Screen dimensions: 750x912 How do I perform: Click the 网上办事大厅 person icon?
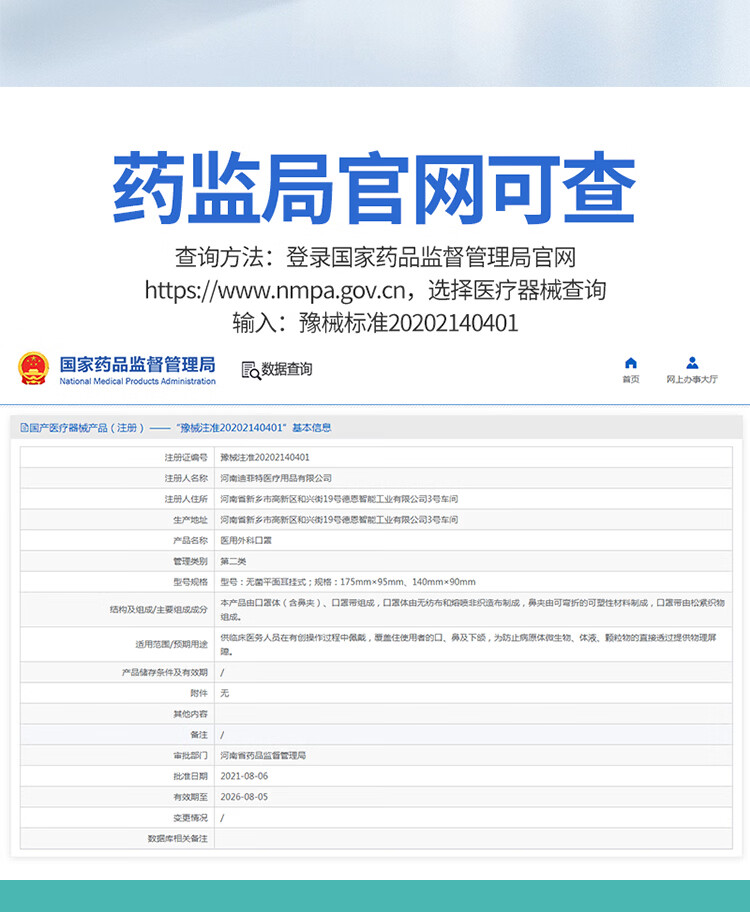point(692,363)
